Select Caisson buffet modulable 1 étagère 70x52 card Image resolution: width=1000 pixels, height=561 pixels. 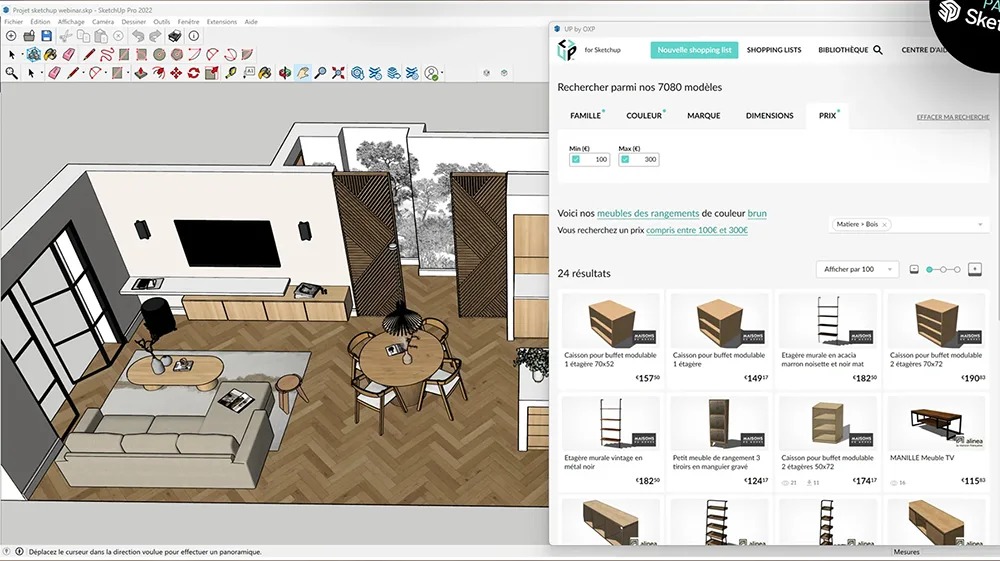tap(611, 339)
